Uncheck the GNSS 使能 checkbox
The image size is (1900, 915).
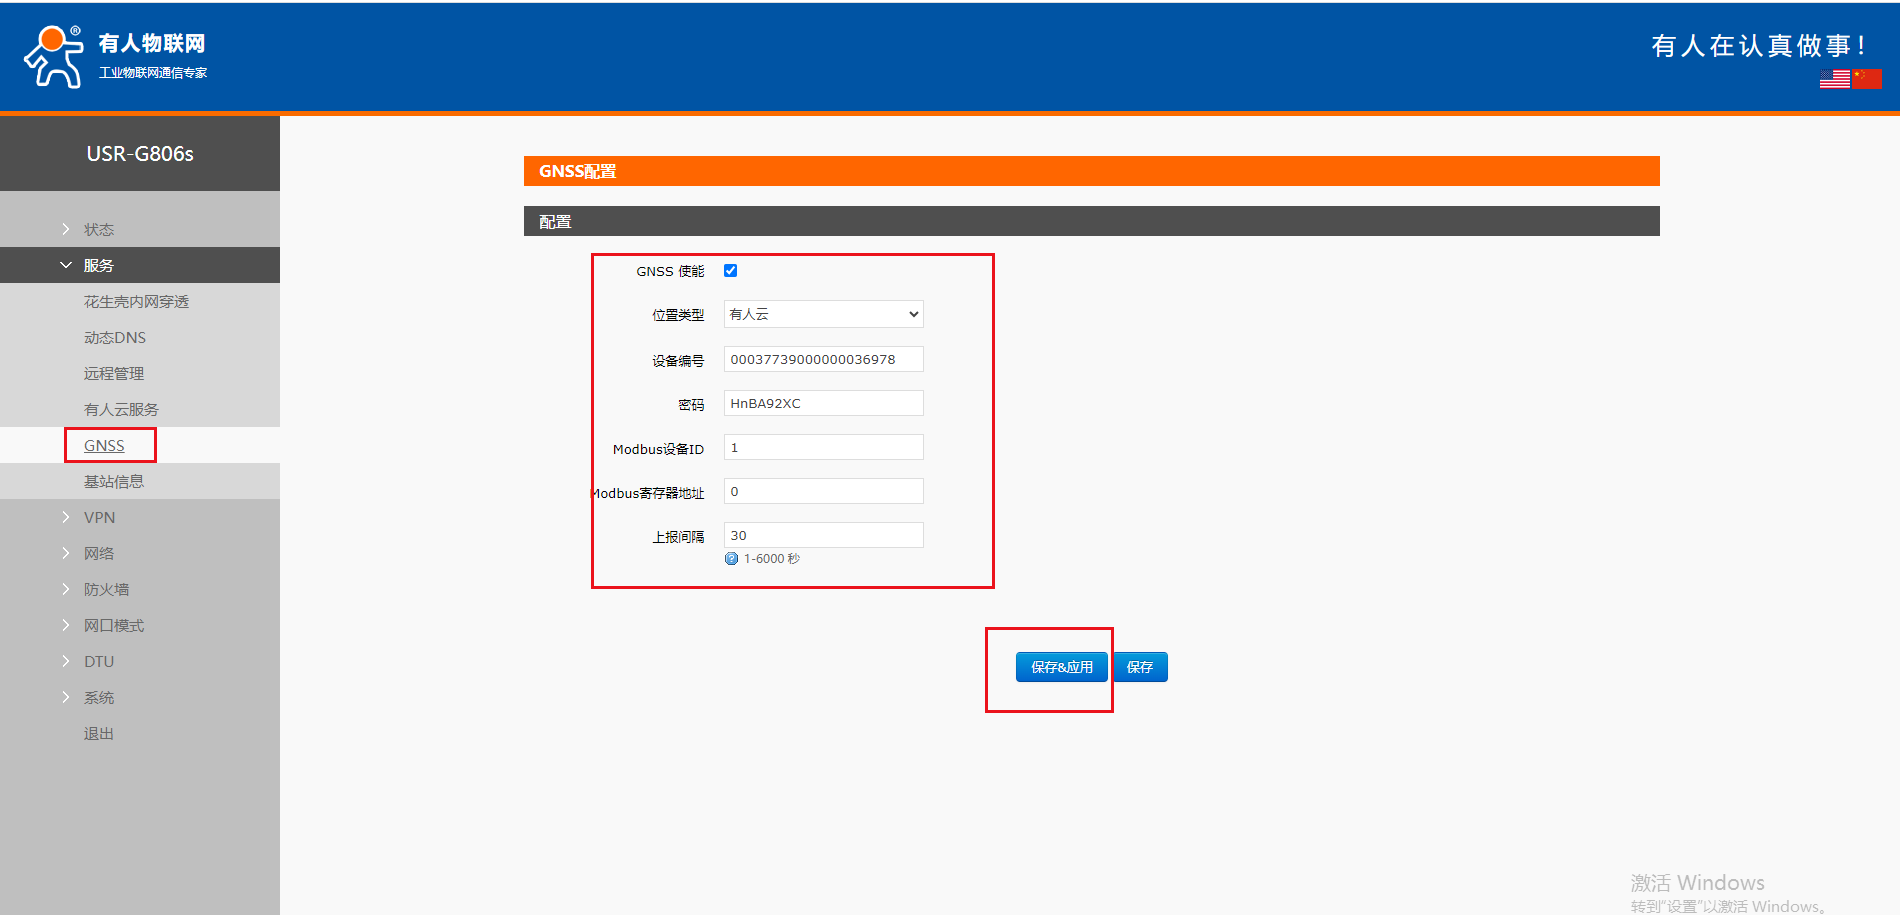[x=730, y=271]
